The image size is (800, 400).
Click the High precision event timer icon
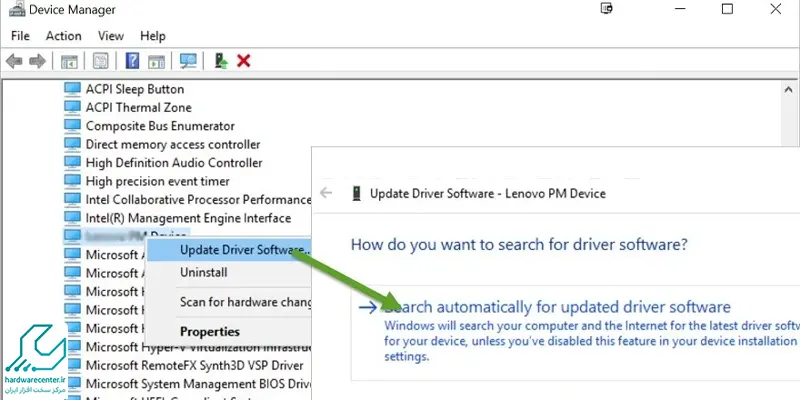tap(72, 181)
